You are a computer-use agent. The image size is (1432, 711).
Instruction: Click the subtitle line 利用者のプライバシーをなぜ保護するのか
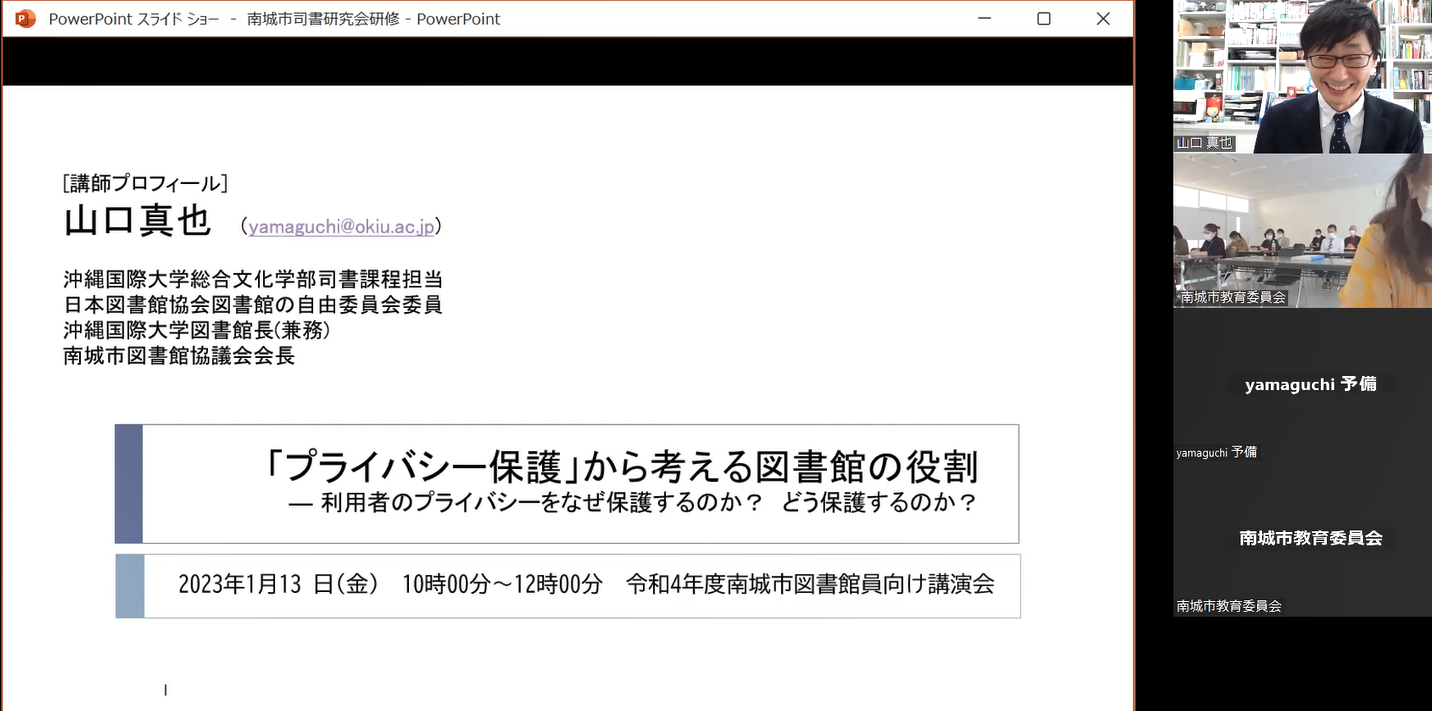(632, 503)
